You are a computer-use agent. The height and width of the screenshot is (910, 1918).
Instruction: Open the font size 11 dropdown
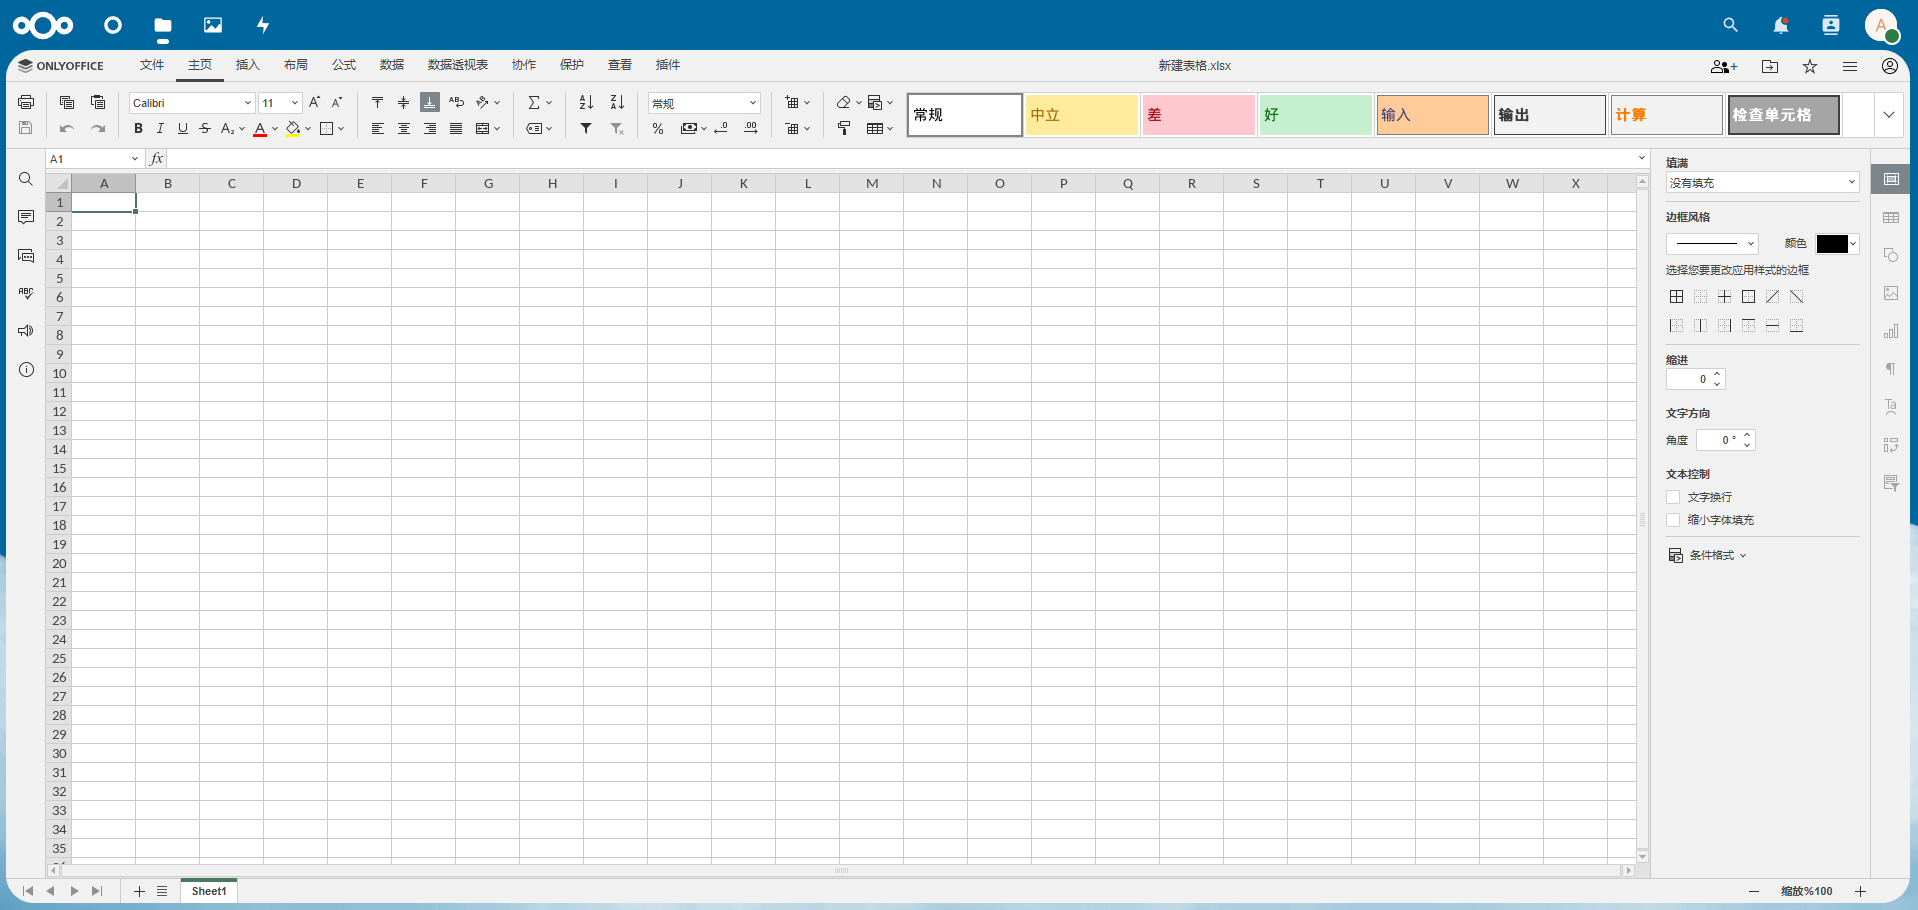(x=295, y=103)
